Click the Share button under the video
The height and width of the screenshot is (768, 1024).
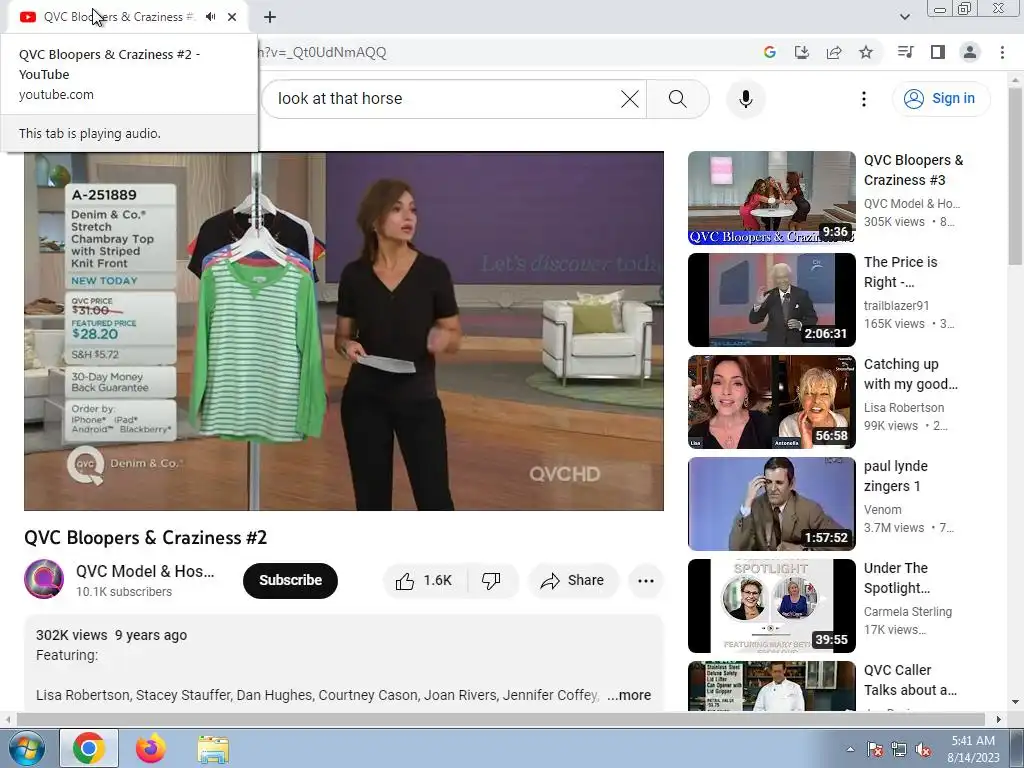tap(573, 581)
